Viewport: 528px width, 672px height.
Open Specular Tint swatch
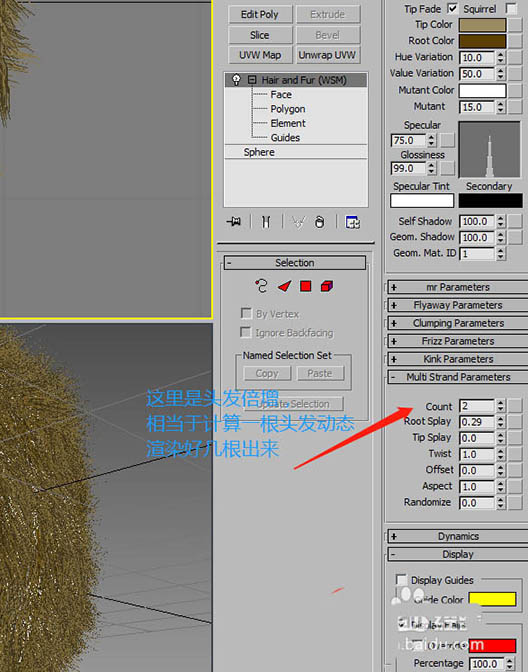(422, 201)
